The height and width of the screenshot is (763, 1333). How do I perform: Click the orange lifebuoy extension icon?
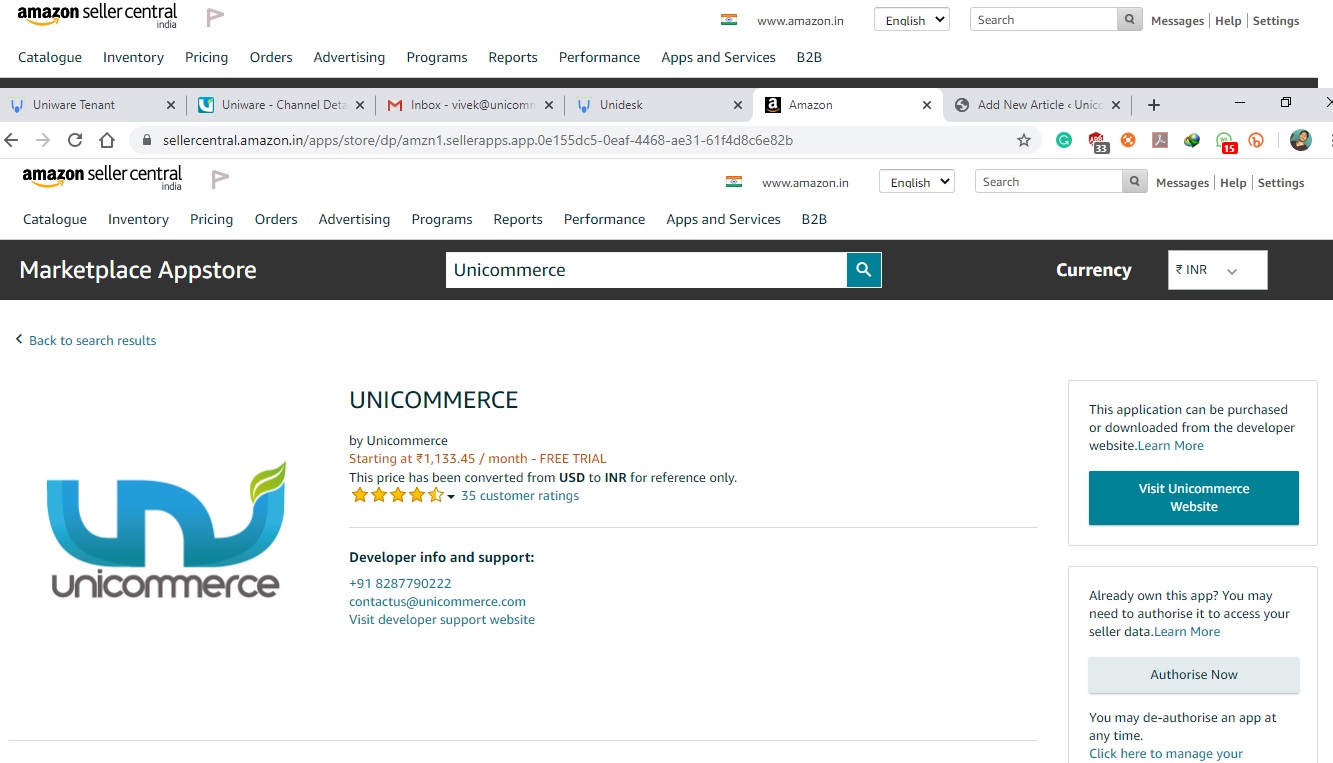[x=1128, y=140]
